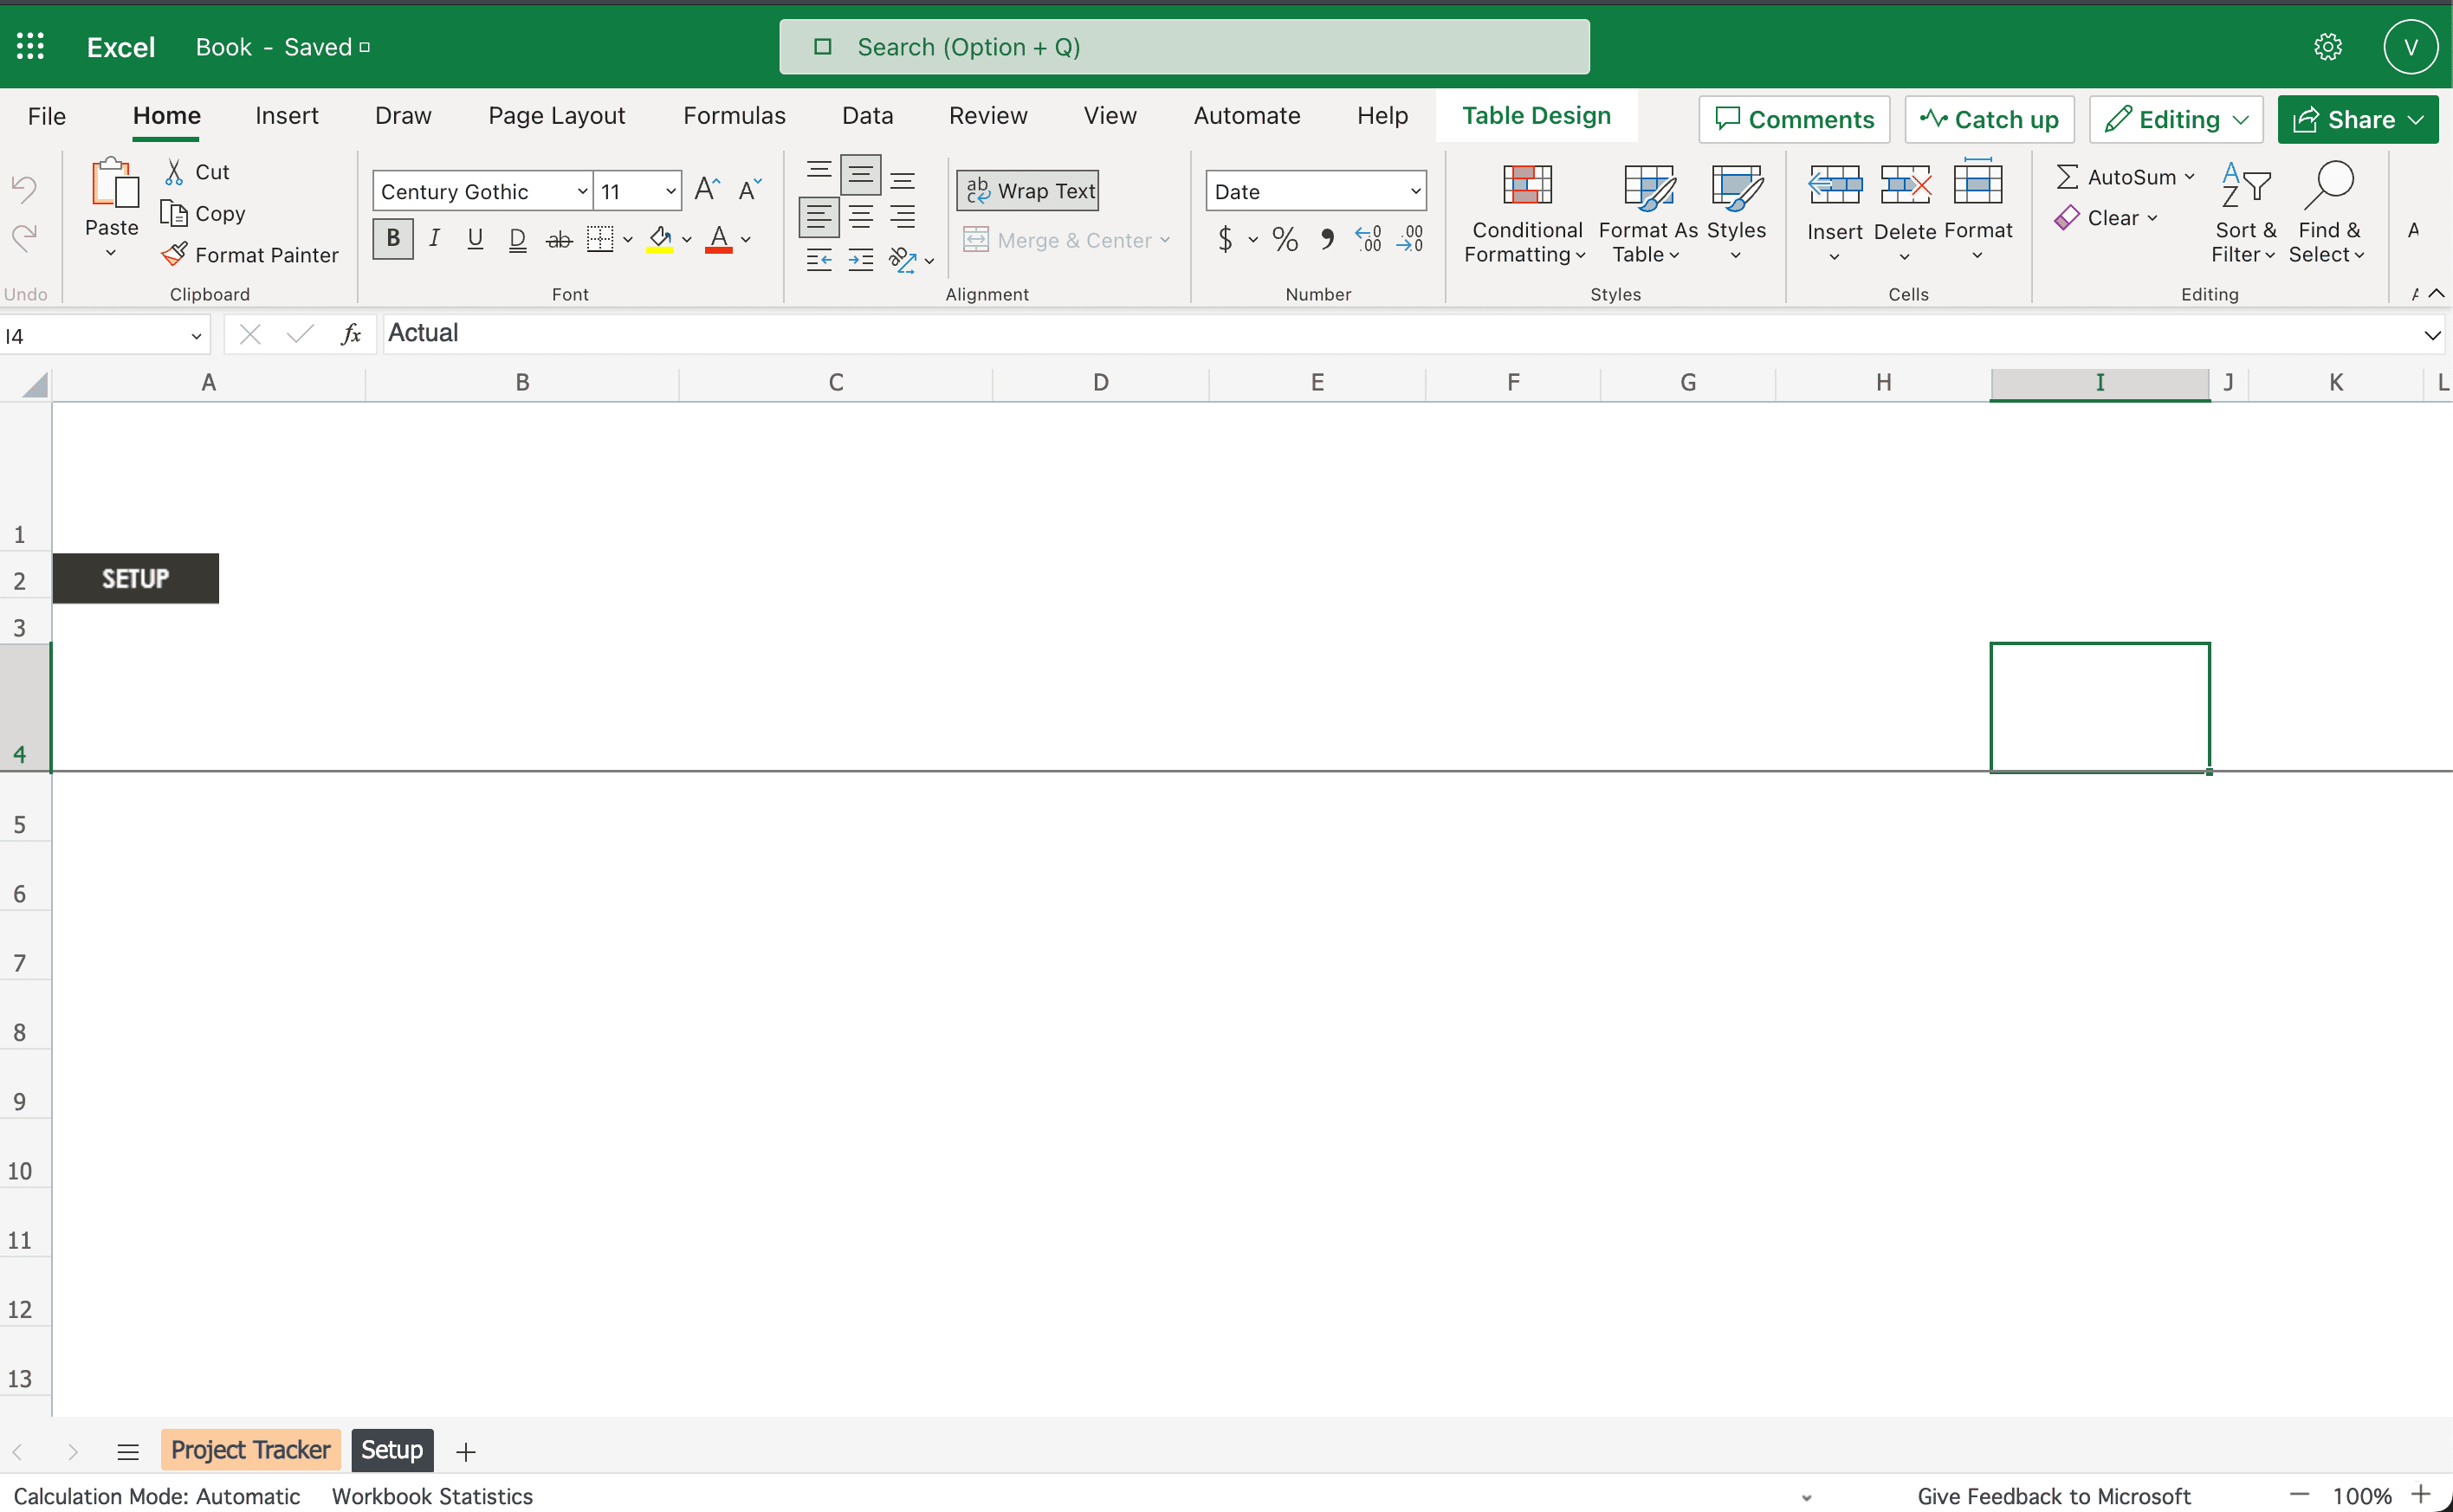The image size is (2453, 1512).
Task: Decrease indent icon
Action: (x=819, y=260)
